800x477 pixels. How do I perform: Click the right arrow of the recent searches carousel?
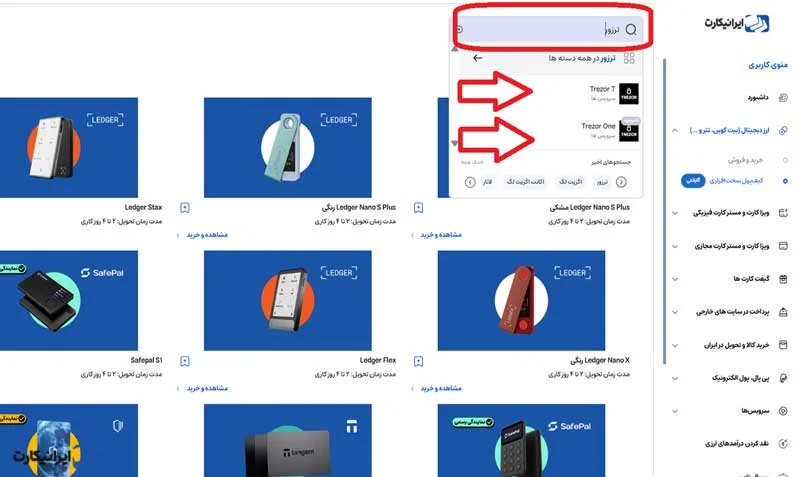tap(621, 182)
